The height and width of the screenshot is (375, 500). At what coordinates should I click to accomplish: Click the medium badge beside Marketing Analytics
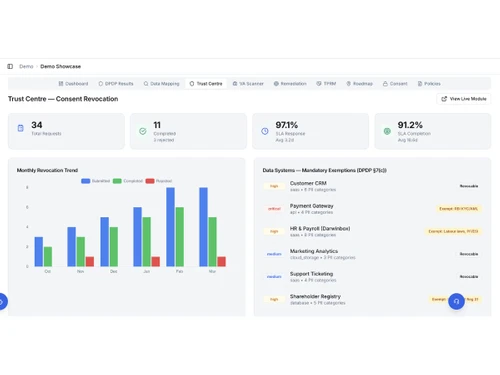274,254
